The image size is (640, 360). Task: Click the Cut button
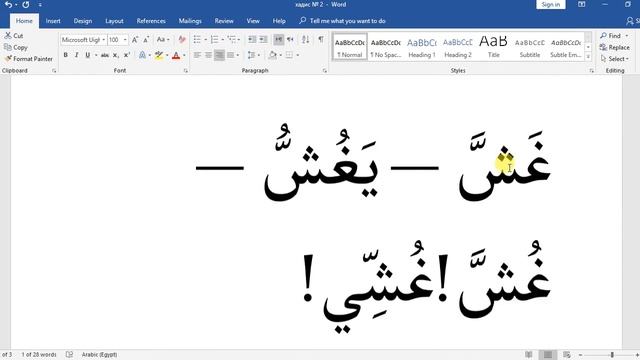(x=14, y=36)
